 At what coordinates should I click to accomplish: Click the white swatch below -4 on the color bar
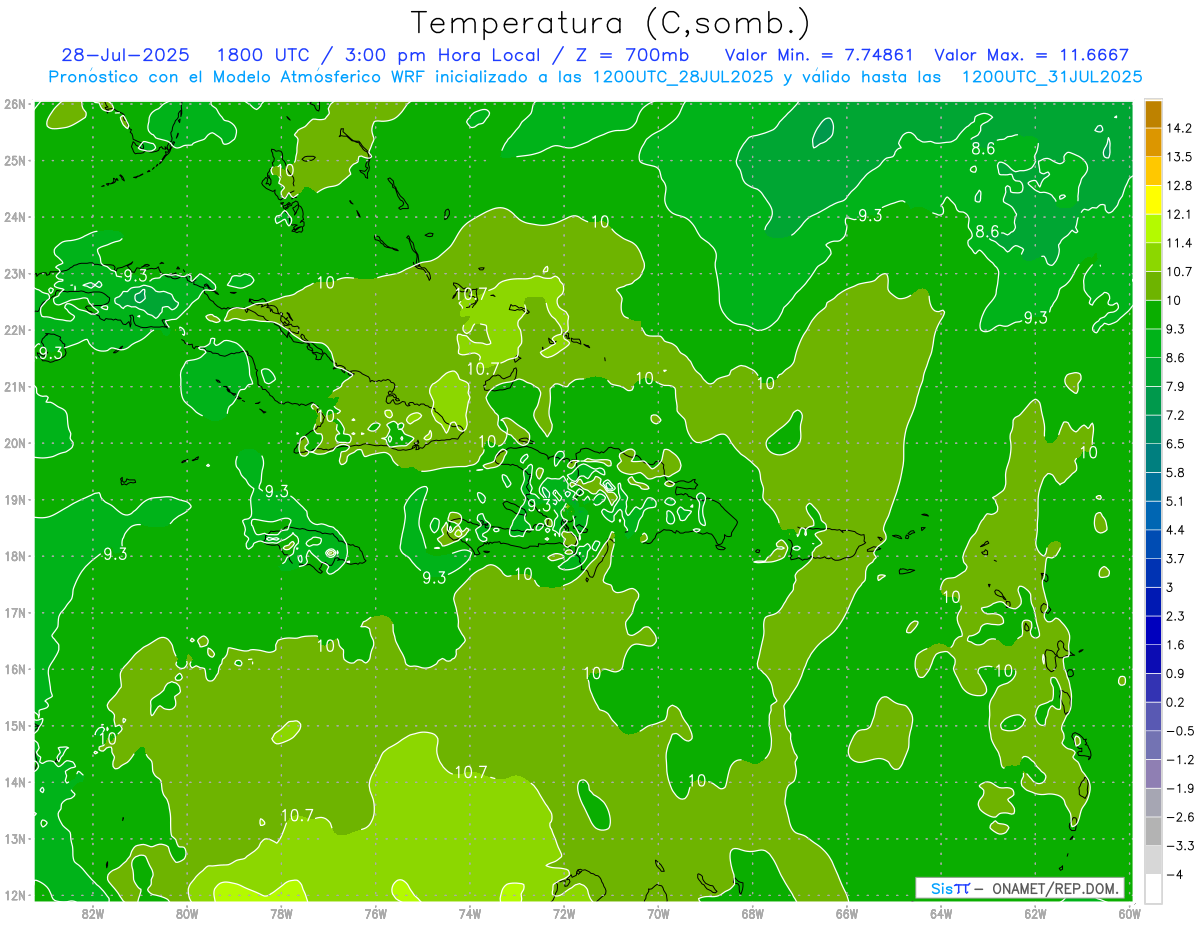(x=1153, y=888)
